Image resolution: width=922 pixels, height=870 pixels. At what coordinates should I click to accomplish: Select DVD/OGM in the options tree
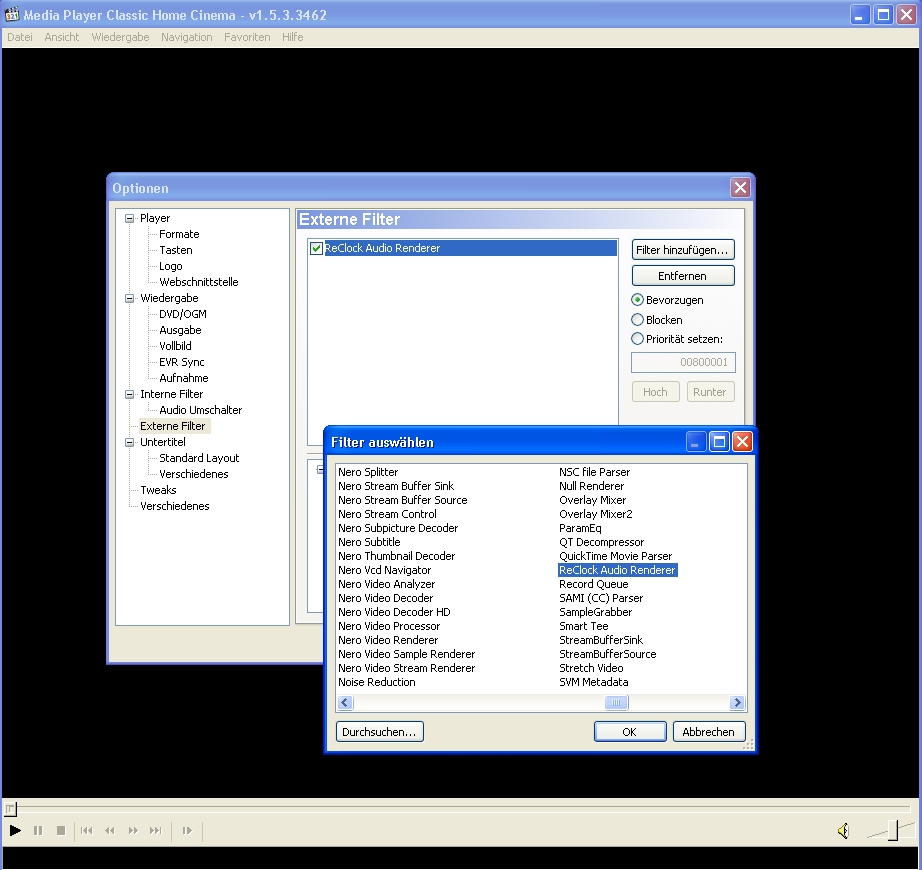pos(183,314)
